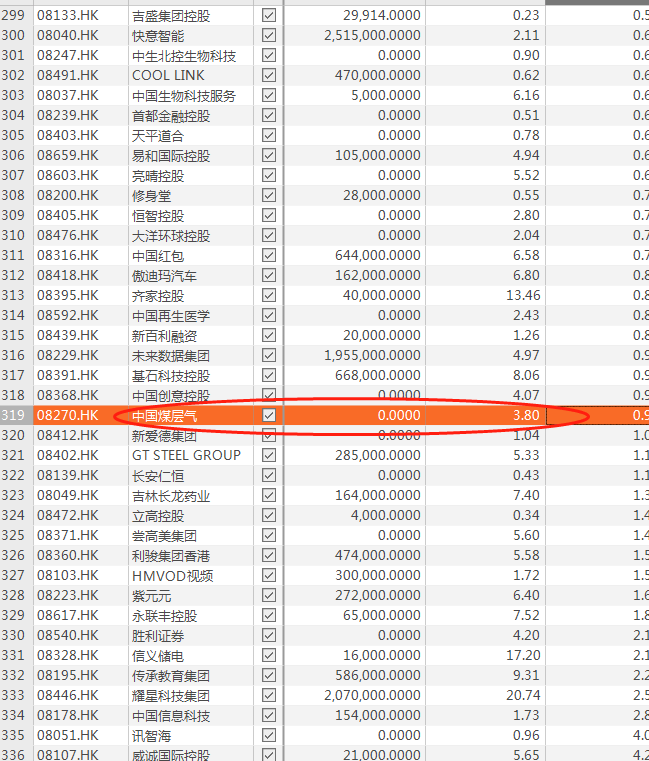Toggle the checkbox for 快意智能 row
649x761 pixels.
(269, 35)
